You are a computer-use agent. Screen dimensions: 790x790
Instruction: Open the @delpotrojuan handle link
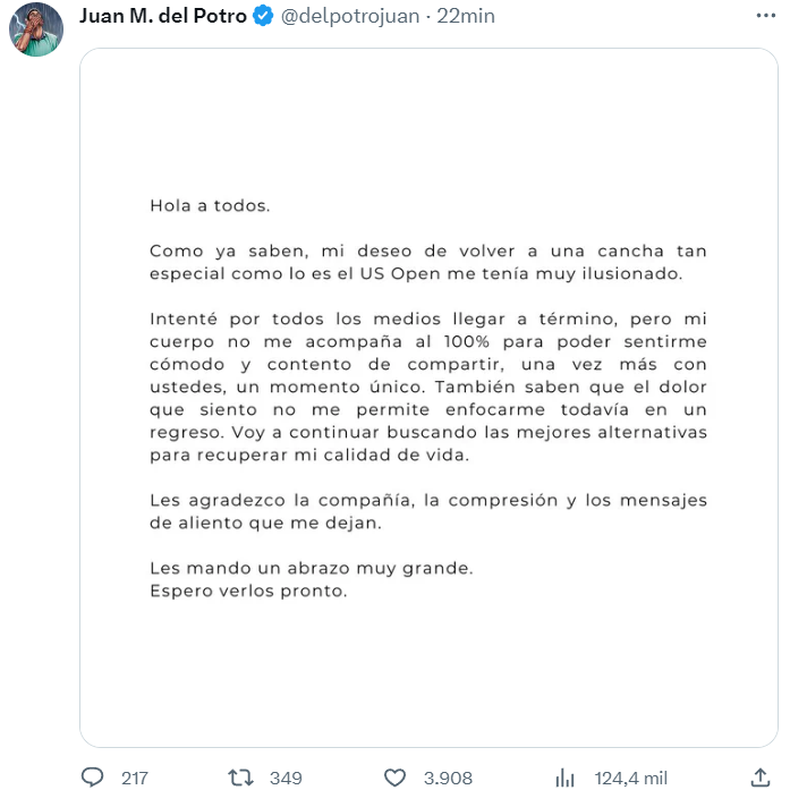tap(344, 16)
